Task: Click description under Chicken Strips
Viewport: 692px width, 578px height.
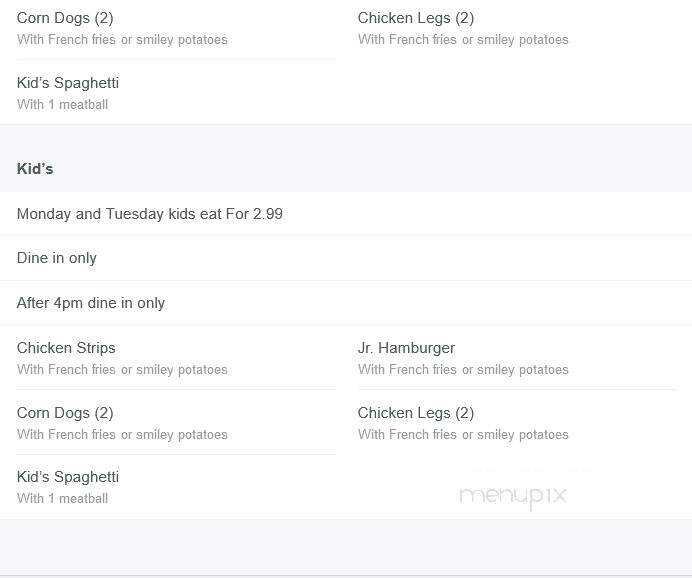Action: point(122,370)
